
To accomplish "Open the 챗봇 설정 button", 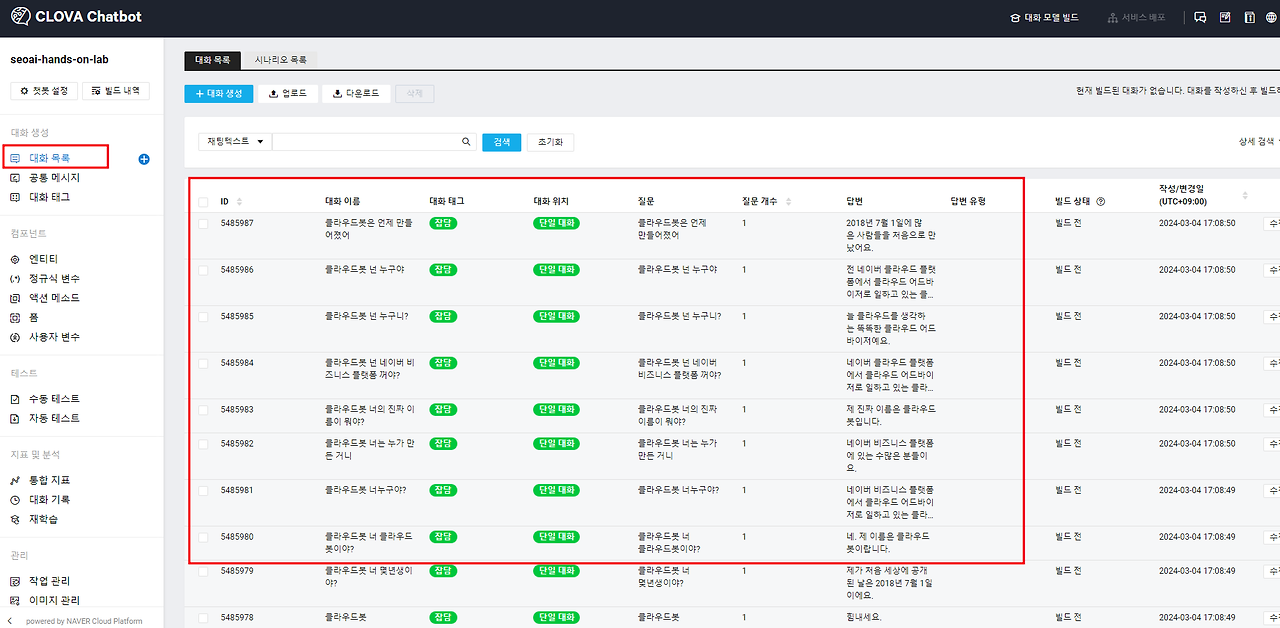I will pyautogui.click(x=44, y=91).
